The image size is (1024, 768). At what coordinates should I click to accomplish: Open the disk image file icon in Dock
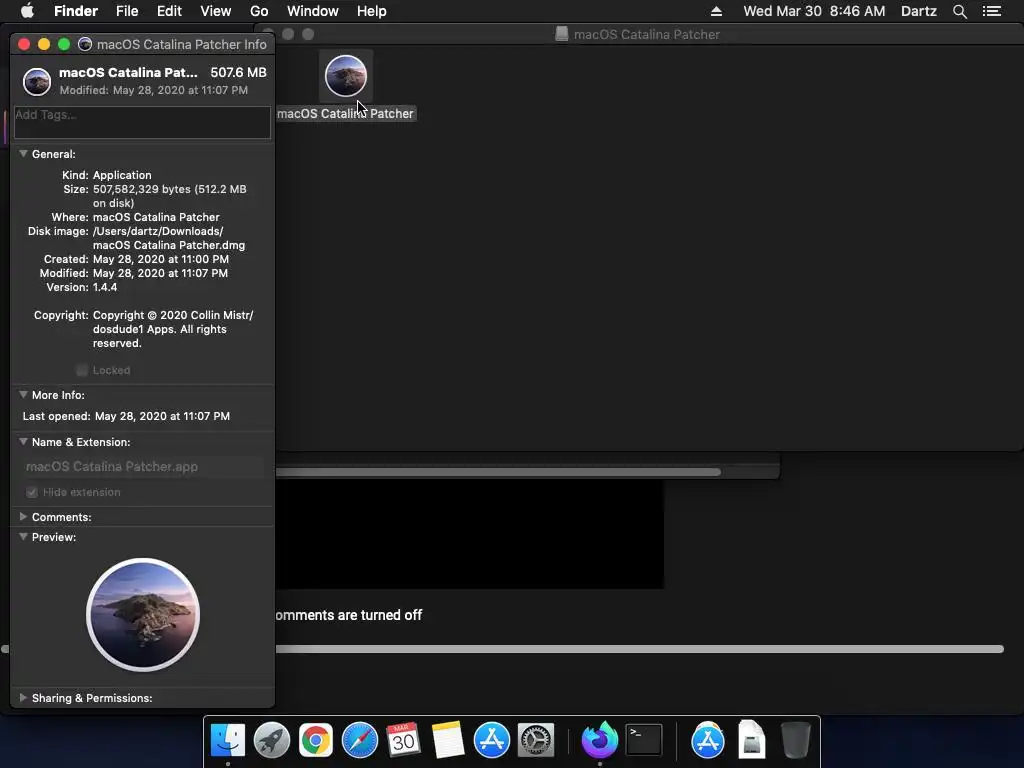tap(752, 740)
